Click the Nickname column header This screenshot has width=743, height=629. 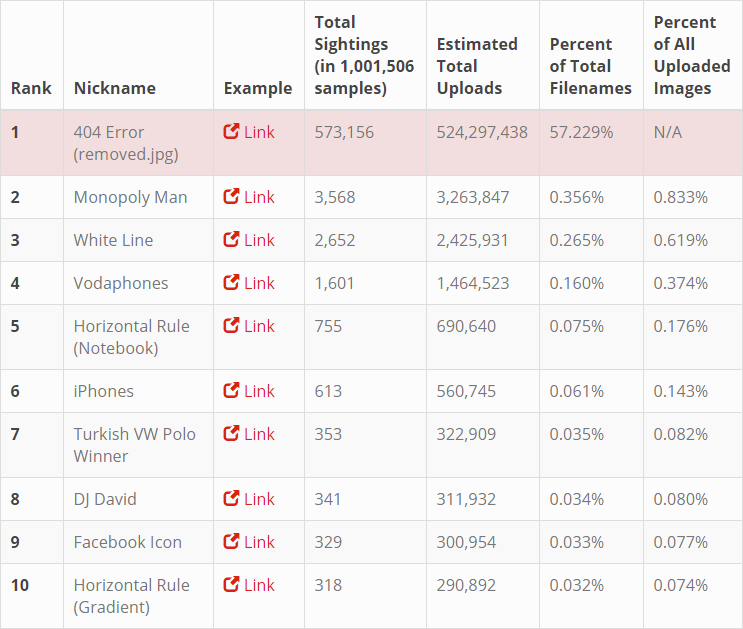[114, 88]
